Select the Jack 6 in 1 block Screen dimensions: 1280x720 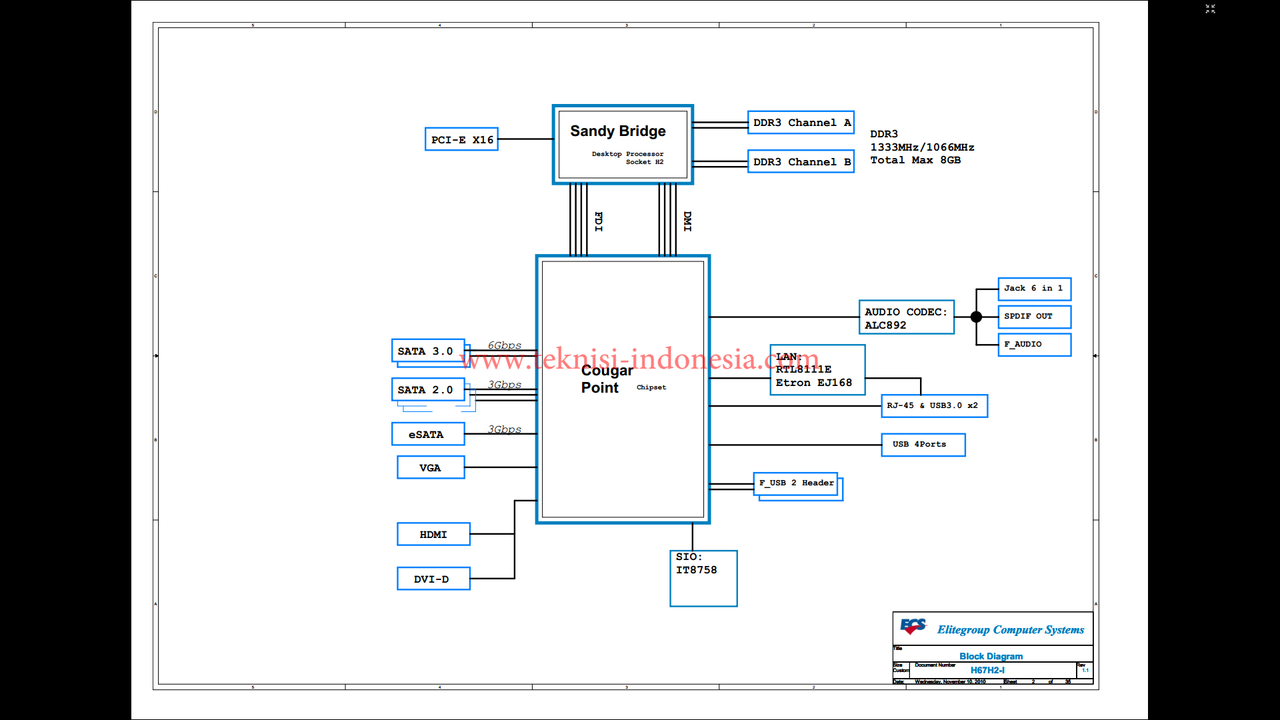[x=1034, y=288]
